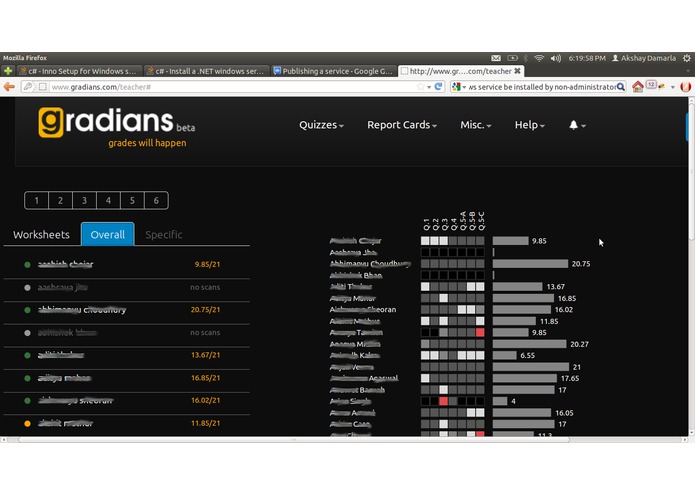Click the score bar labeled 13.67
695x494 pixels.
click(x=517, y=287)
